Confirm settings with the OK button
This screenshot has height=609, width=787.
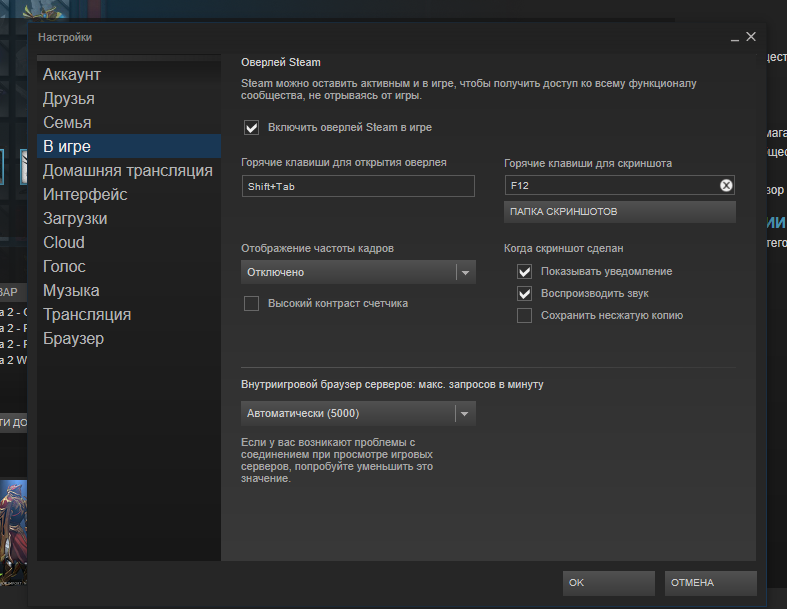(608, 583)
